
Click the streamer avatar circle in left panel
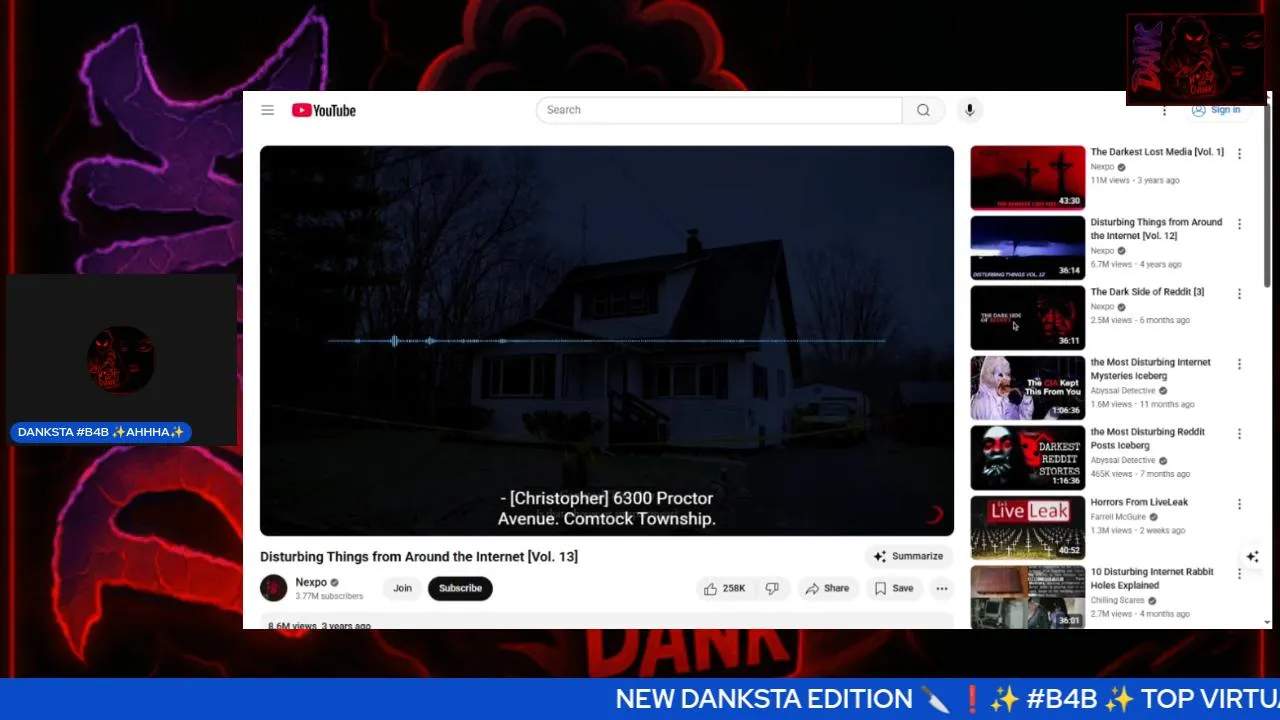[121, 359]
